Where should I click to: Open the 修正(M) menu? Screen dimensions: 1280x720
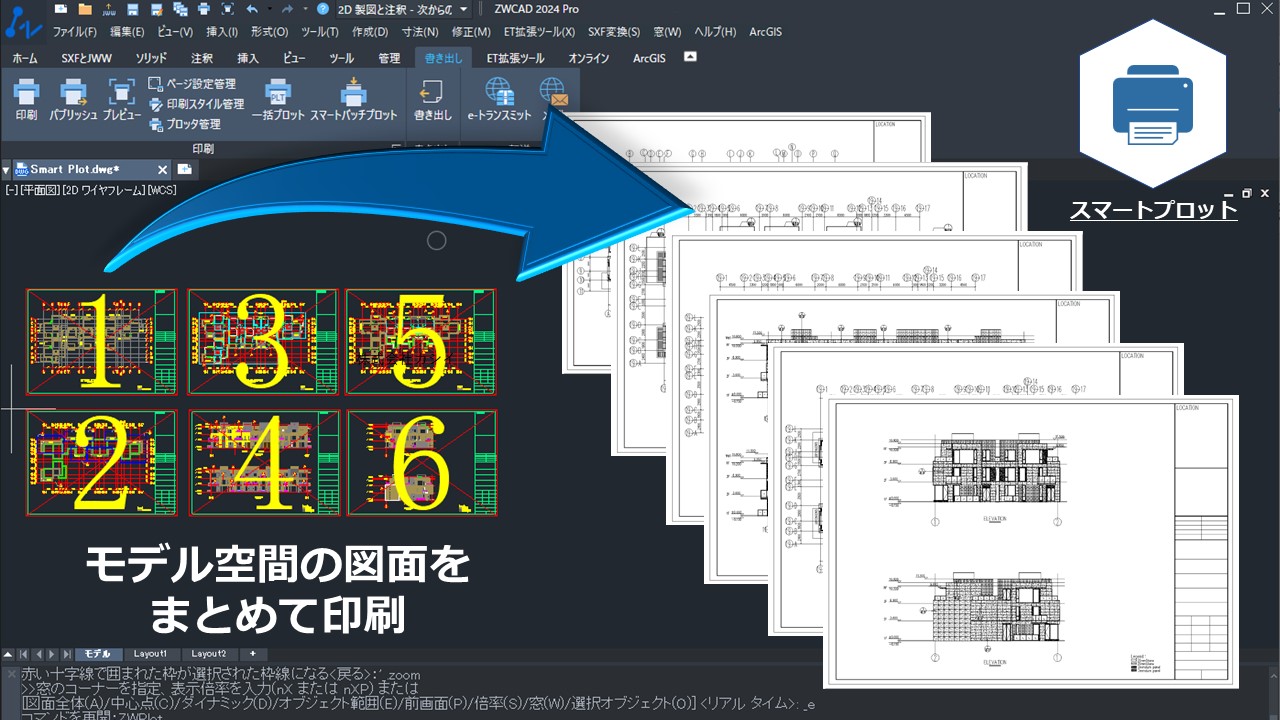[471, 32]
